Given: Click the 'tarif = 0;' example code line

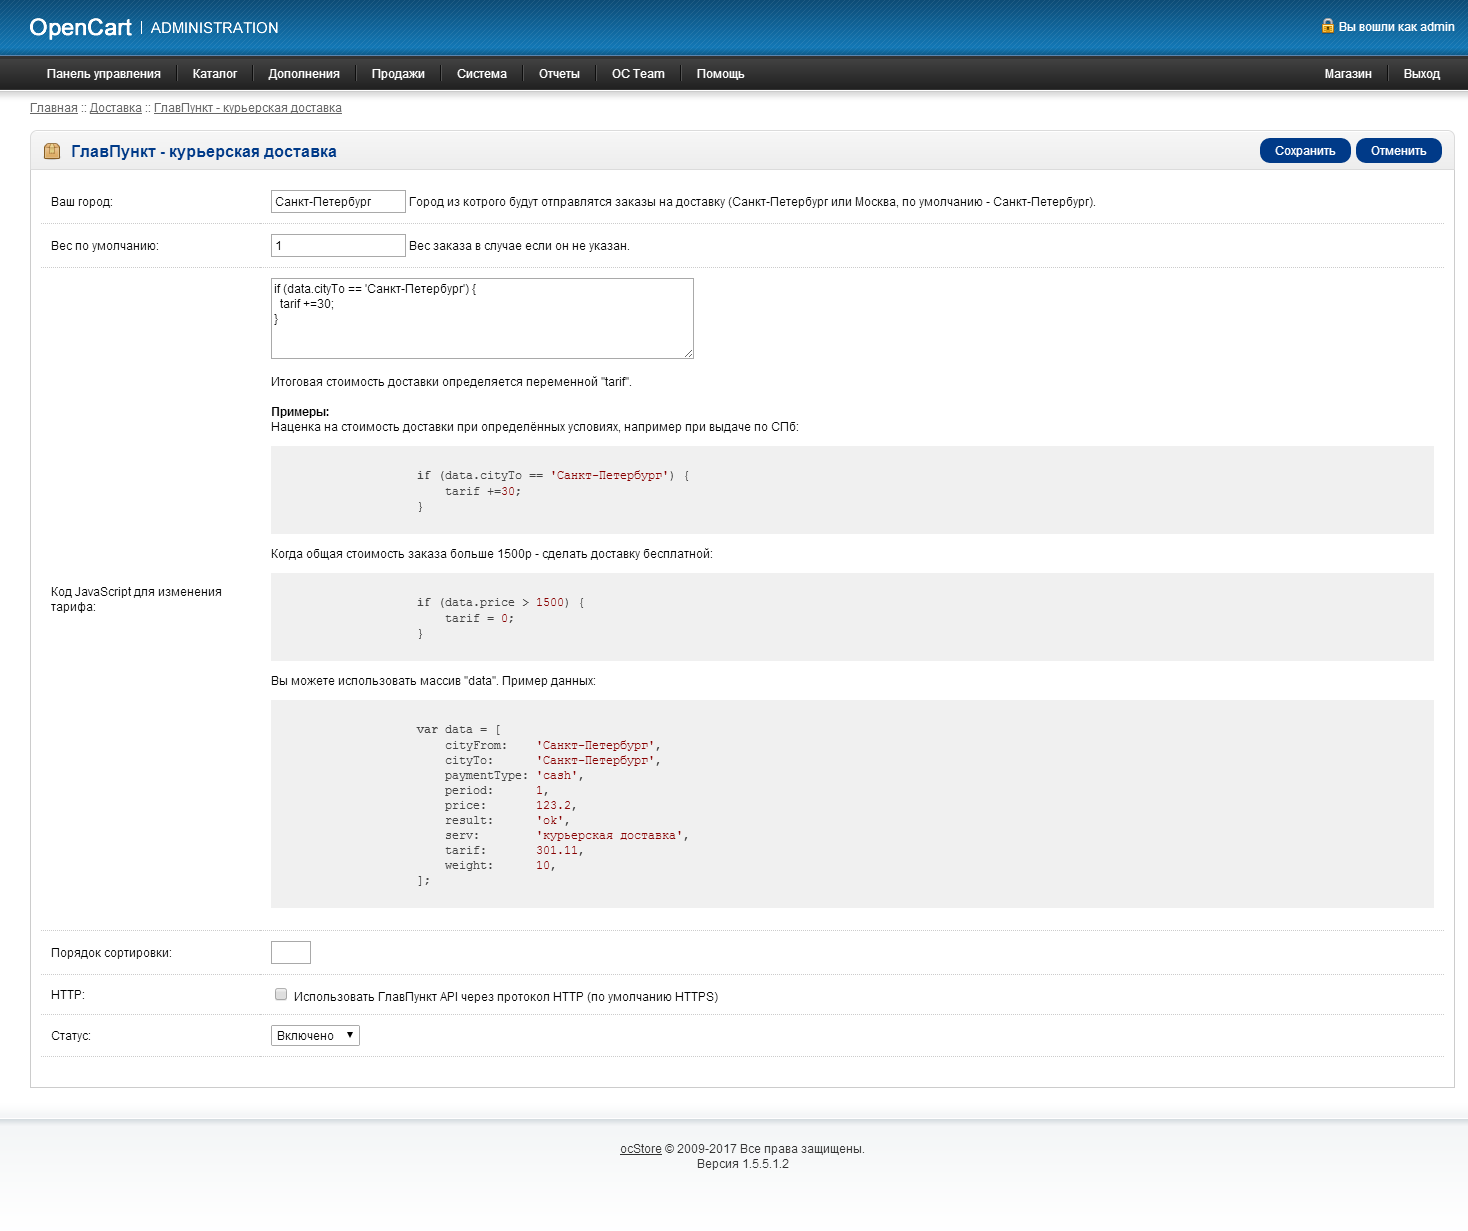Looking at the screenshot, I should (479, 619).
